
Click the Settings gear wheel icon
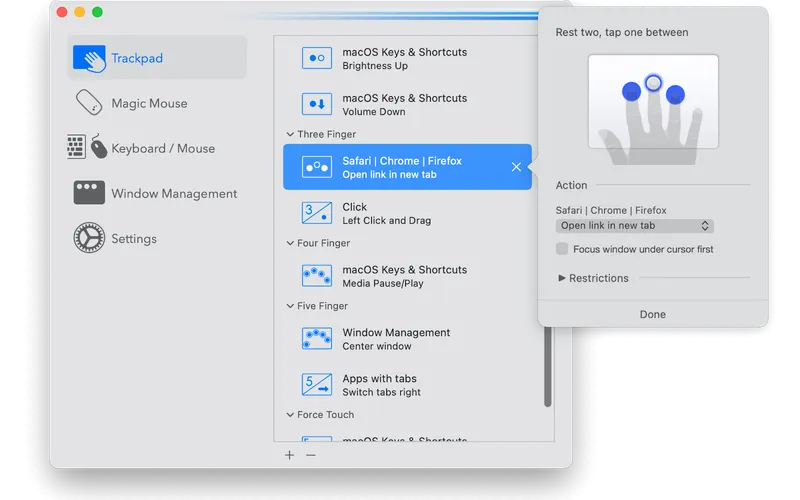tap(89, 238)
